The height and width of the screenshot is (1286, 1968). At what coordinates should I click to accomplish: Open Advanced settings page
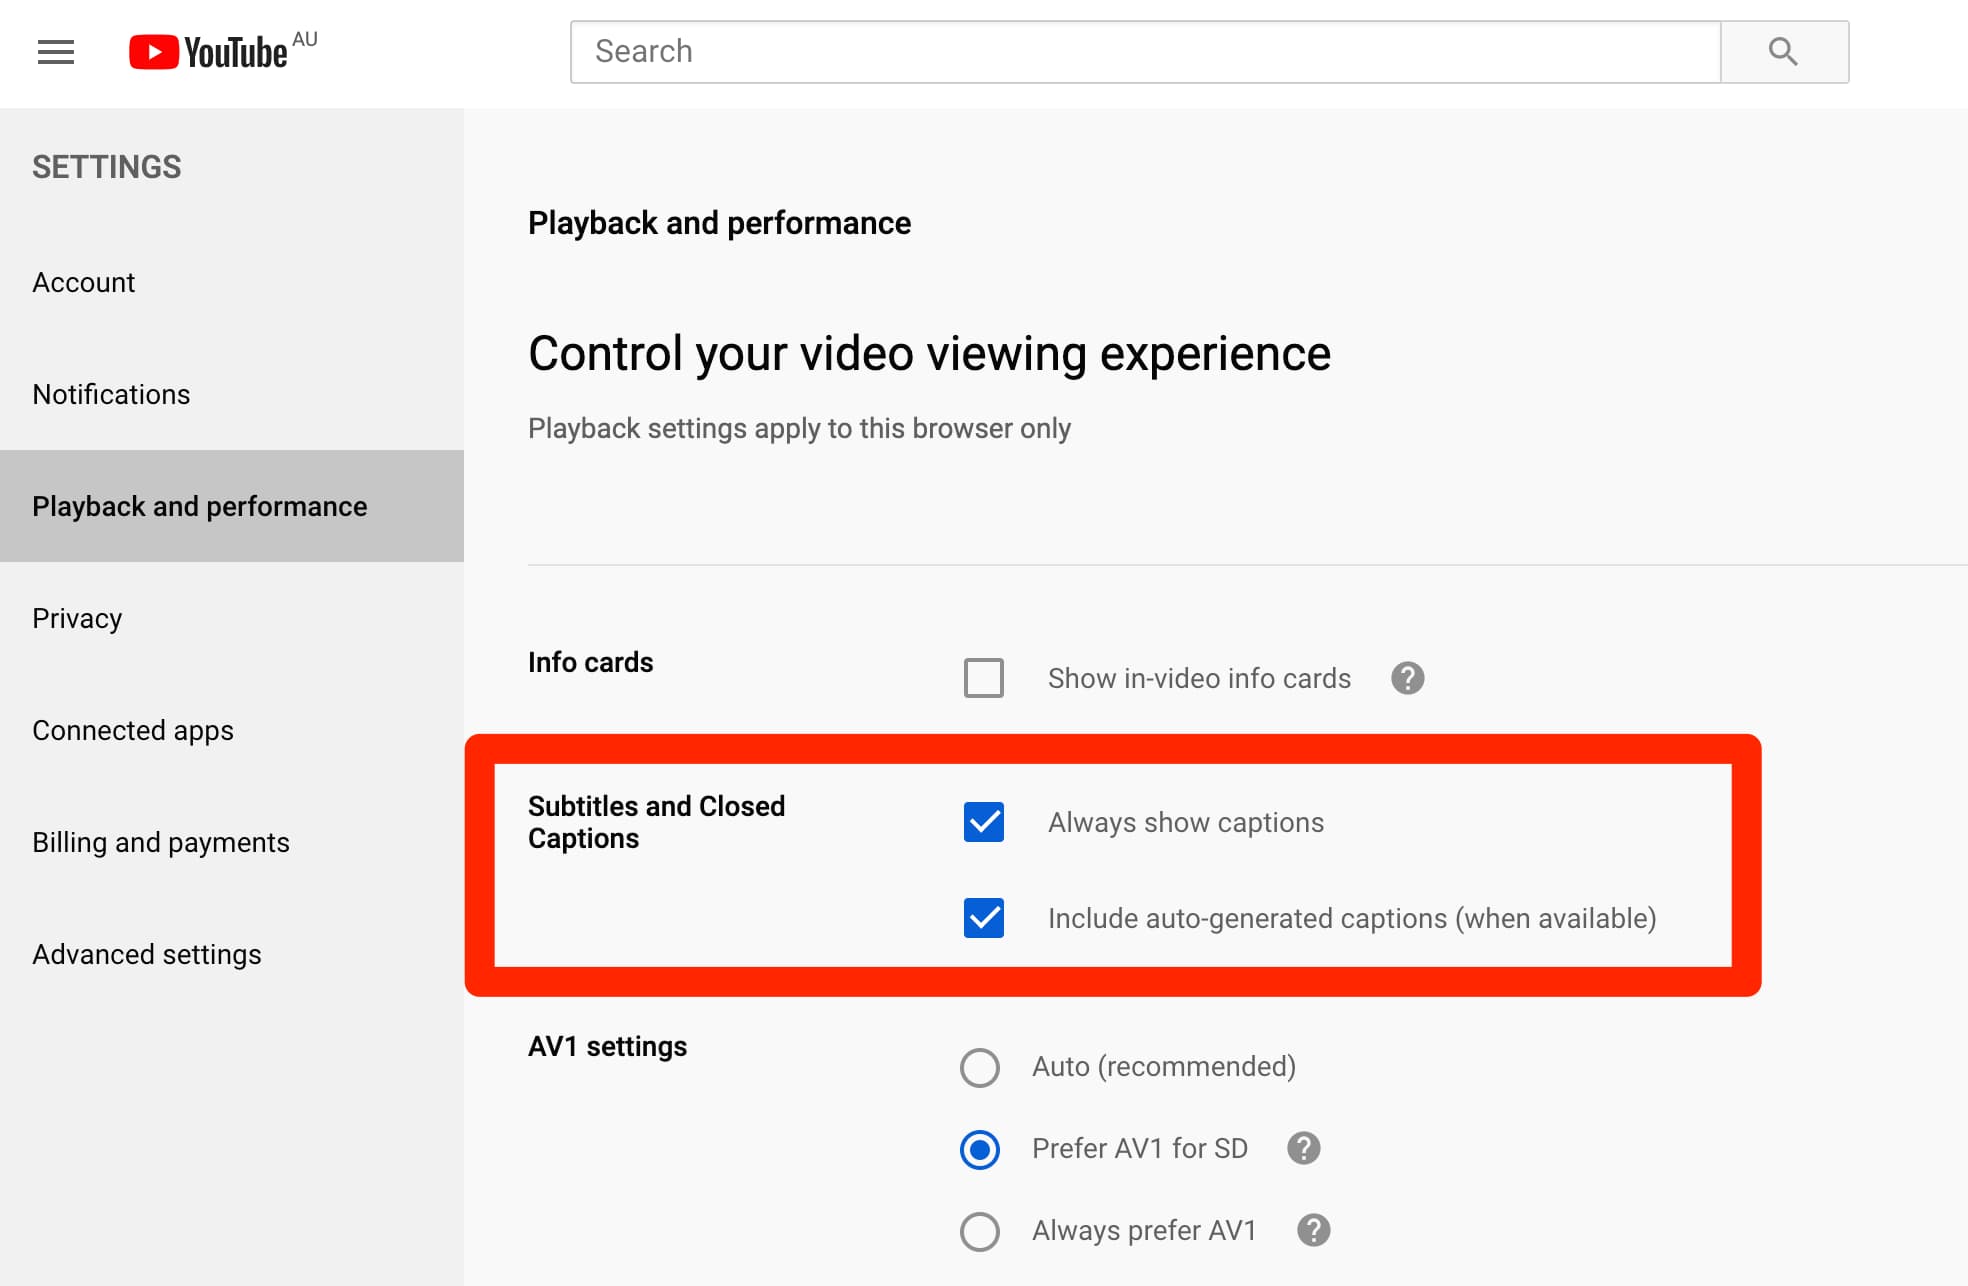pos(232,954)
